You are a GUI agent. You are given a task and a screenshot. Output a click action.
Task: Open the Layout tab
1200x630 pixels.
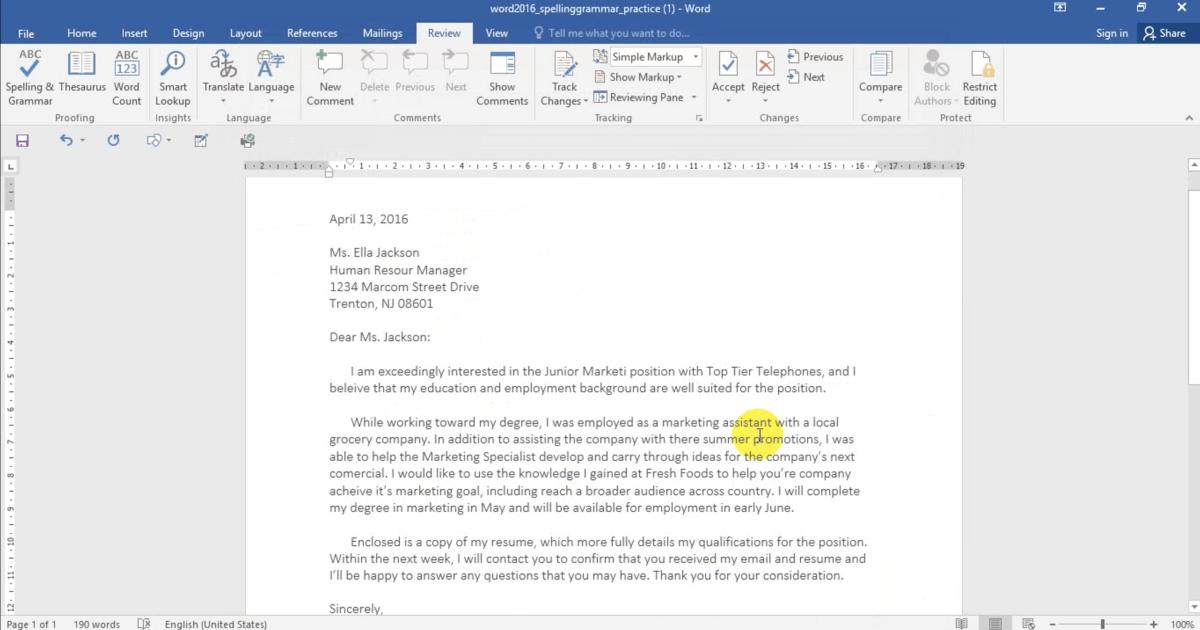point(245,33)
